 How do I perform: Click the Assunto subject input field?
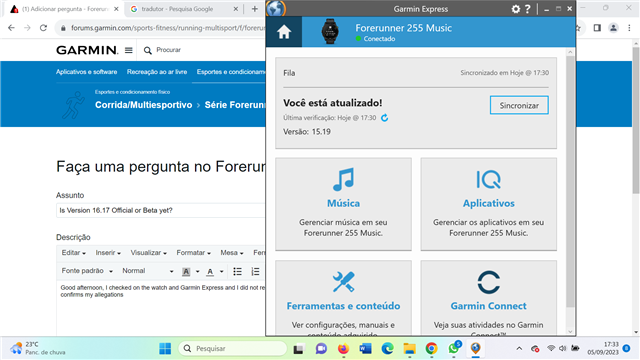pyautogui.click(x=161, y=210)
